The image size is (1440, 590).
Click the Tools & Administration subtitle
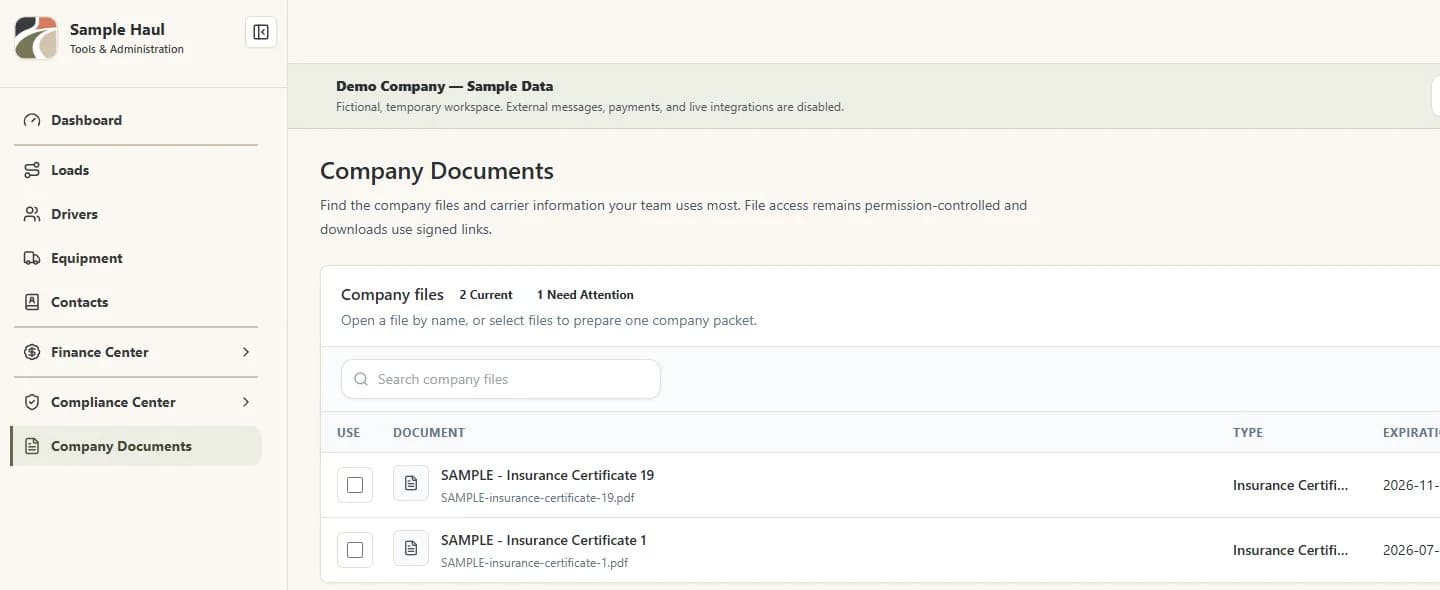pyautogui.click(x=127, y=49)
